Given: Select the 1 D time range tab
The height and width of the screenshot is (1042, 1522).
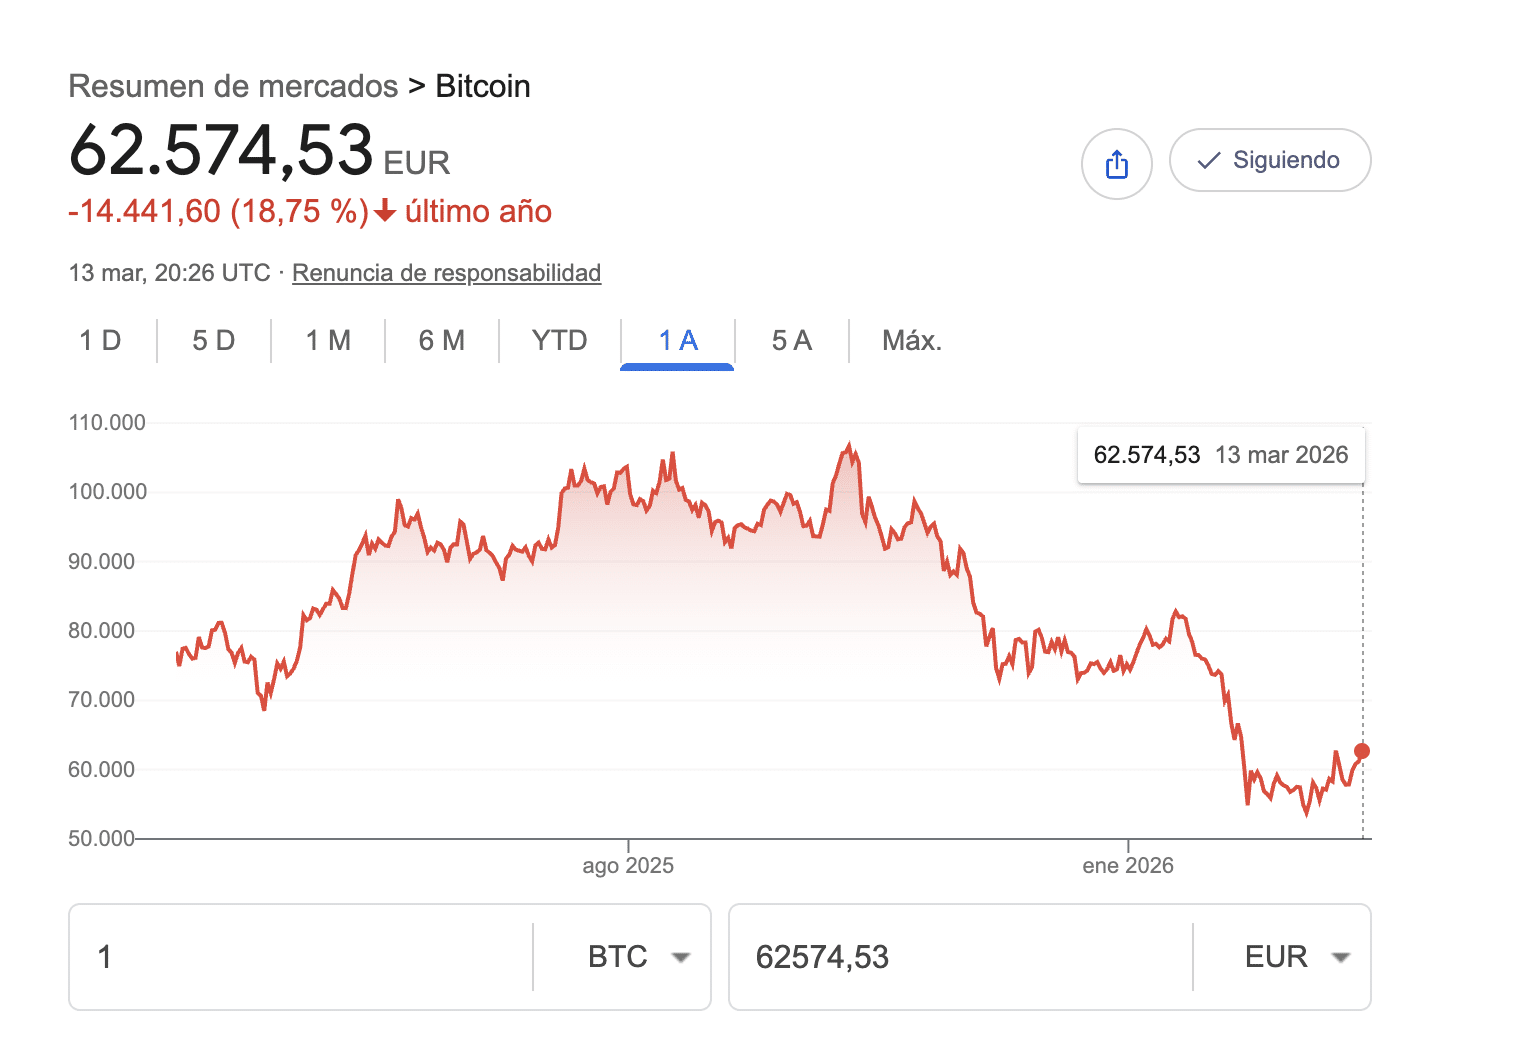Looking at the screenshot, I should pyautogui.click(x=100, y=341).
